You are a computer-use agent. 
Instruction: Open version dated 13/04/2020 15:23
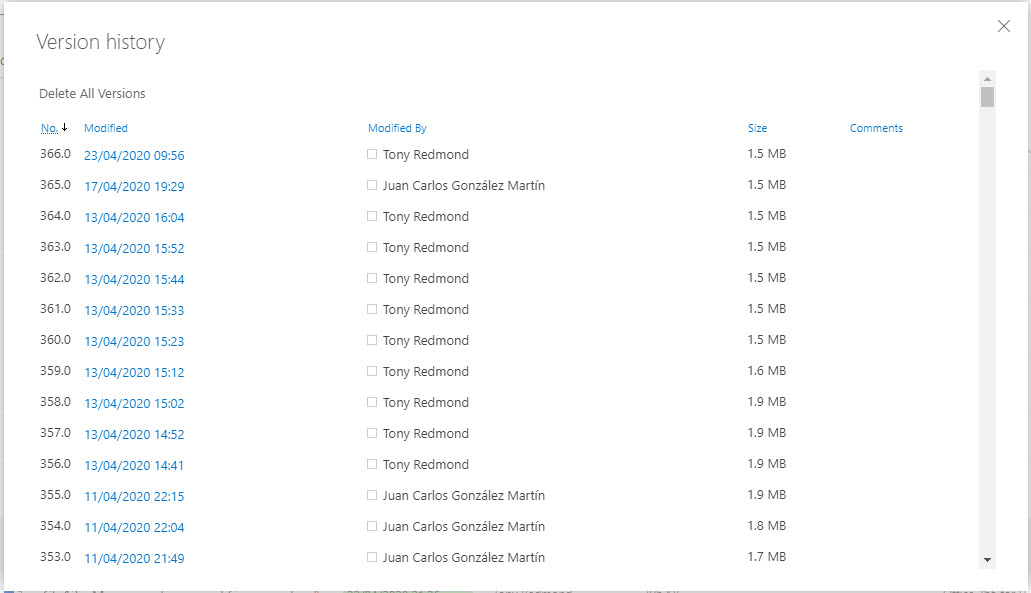[134, 342]
